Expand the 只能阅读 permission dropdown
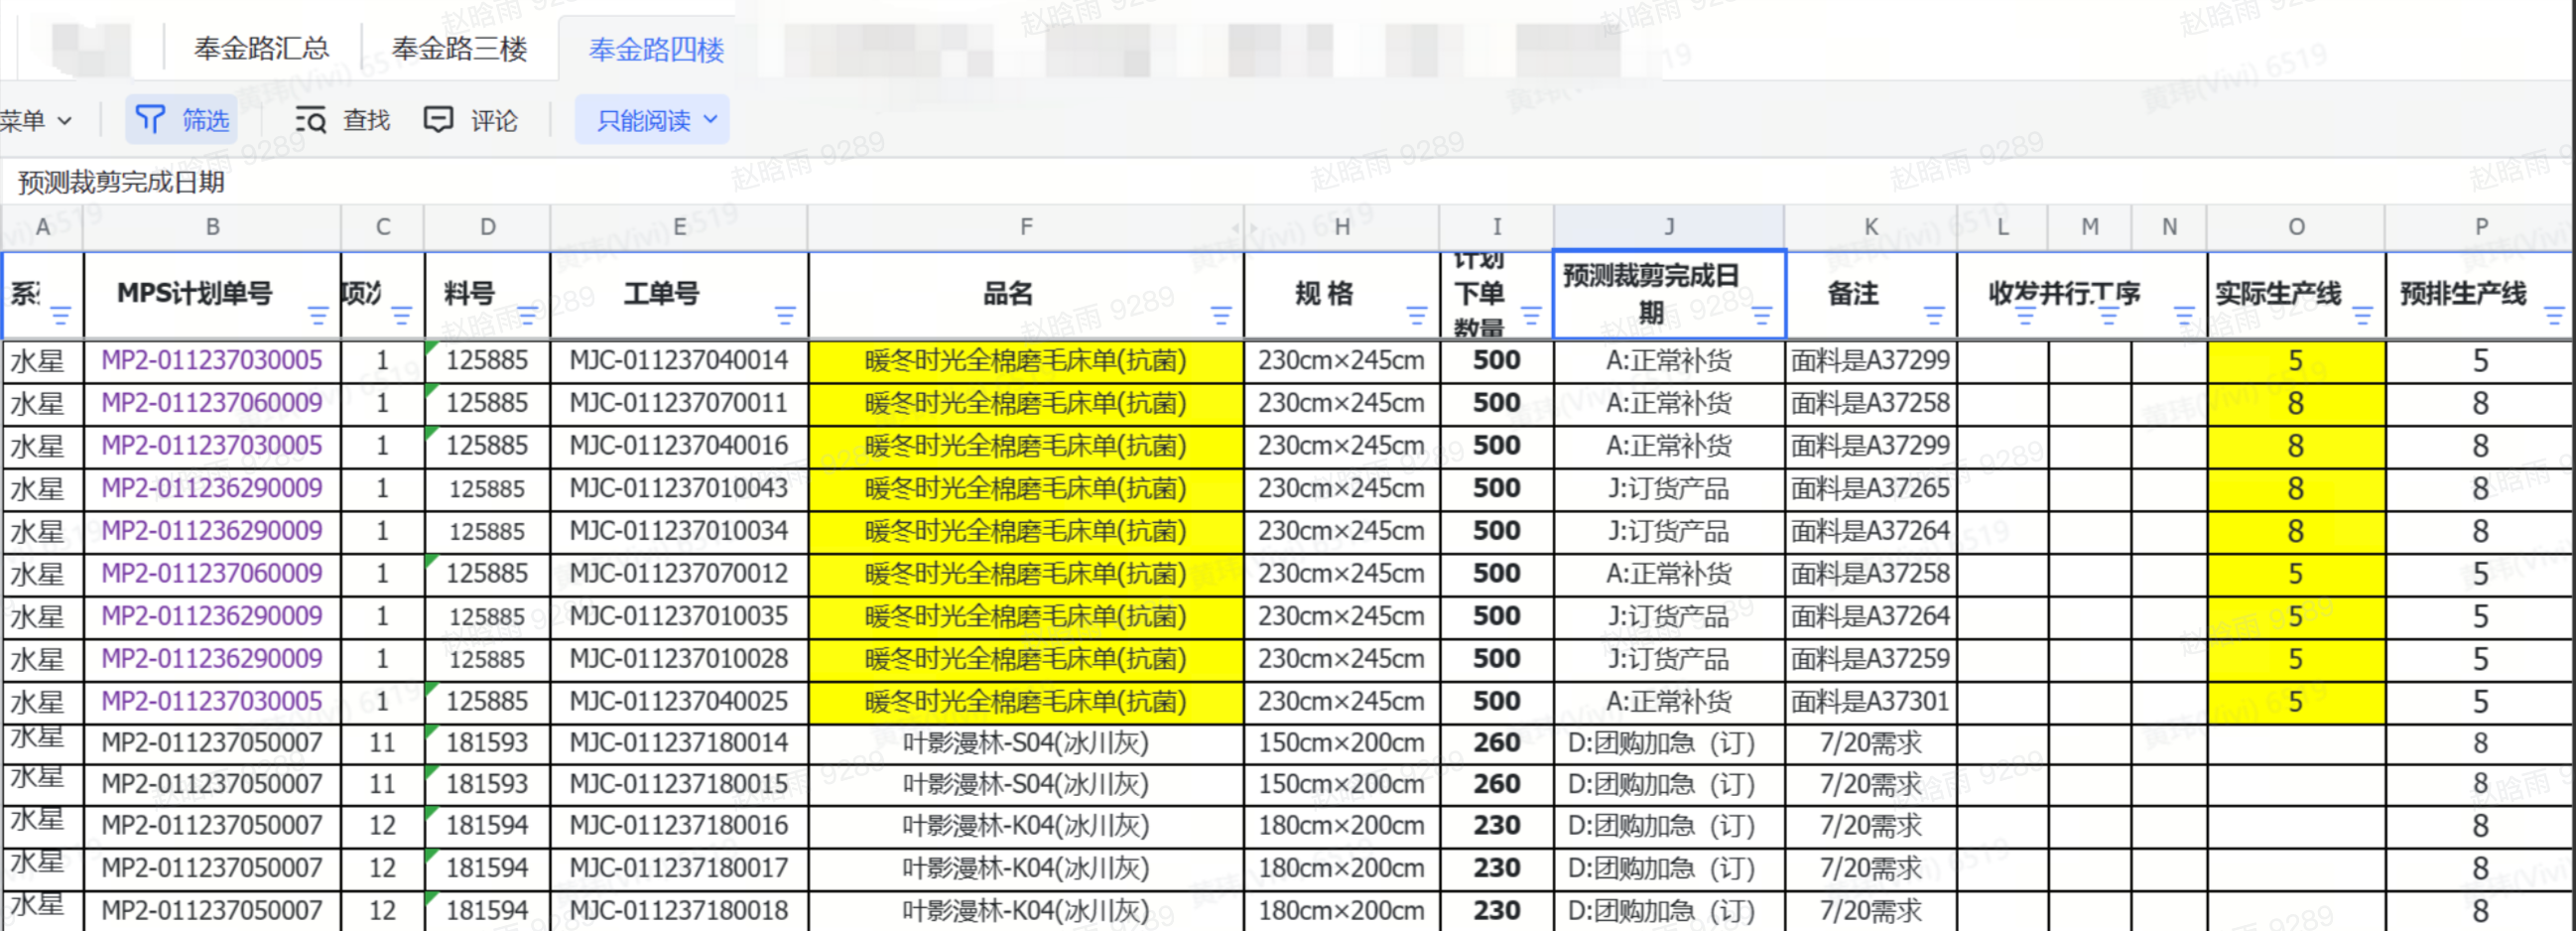This screenshot has width=2576, height=931. (654, 121)
